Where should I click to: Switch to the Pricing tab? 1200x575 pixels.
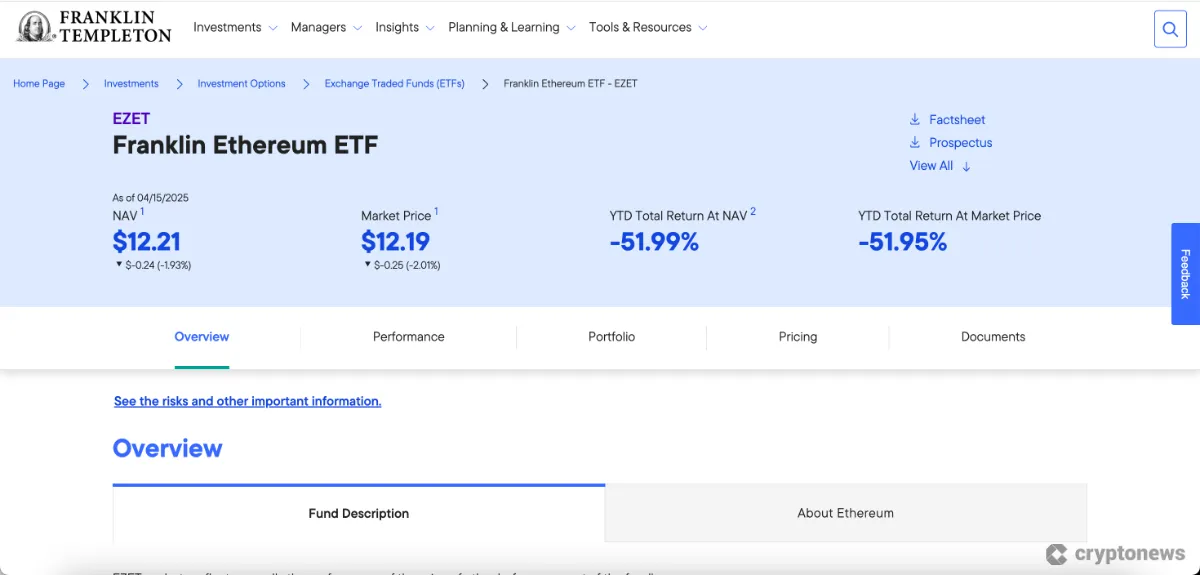point(798,337)
